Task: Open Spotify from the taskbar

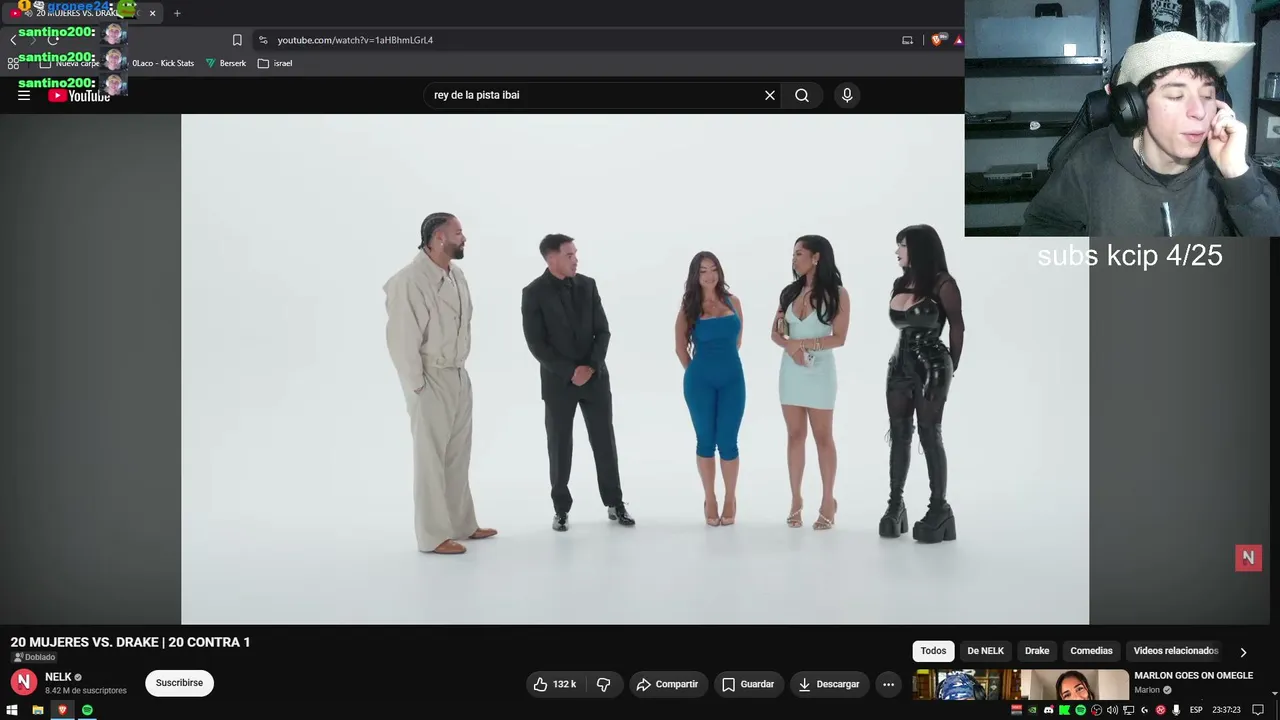Action: tap(87, 710)
